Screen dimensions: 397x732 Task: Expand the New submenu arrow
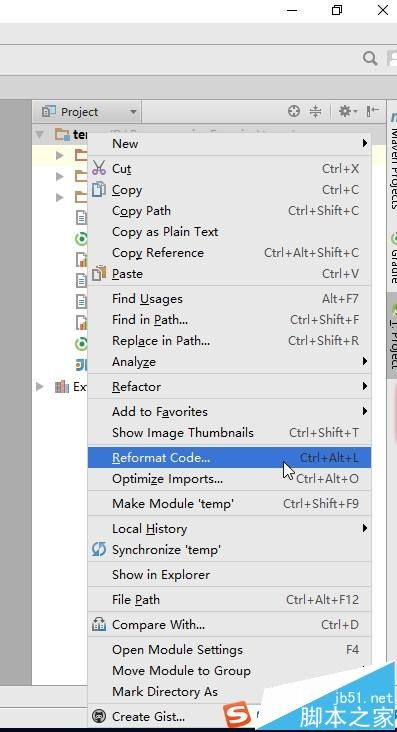[365, 143]
